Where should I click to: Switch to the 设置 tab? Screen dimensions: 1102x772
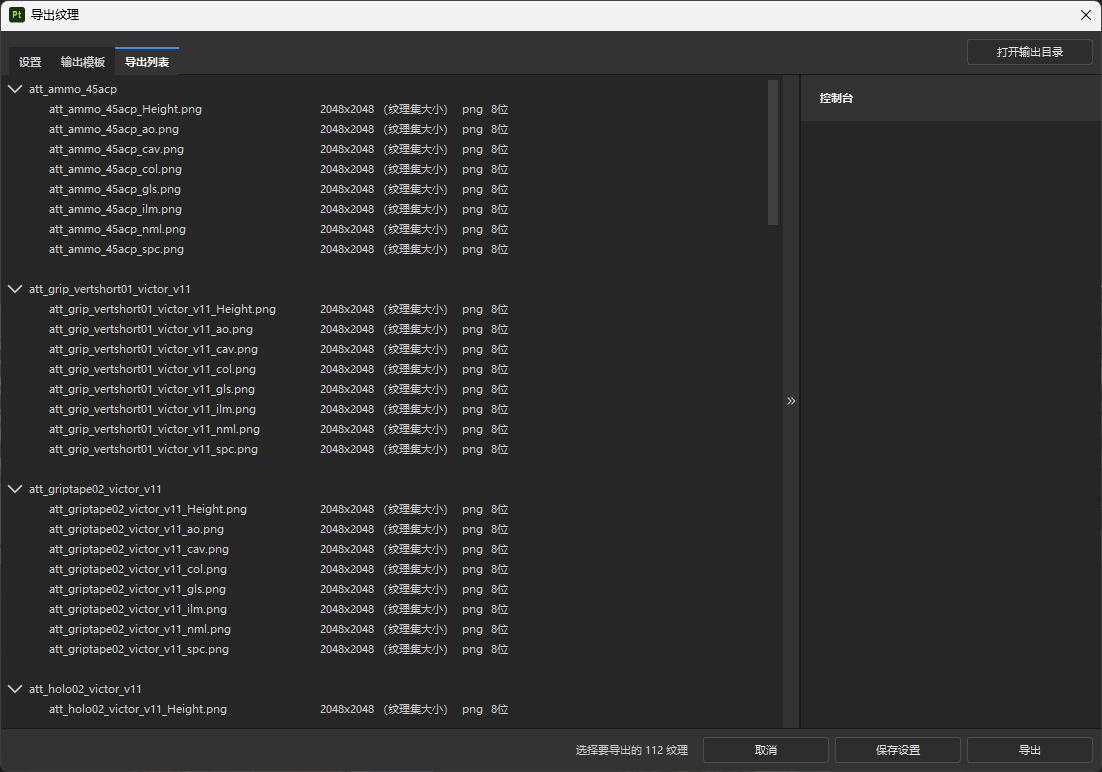tap(30, 62)
